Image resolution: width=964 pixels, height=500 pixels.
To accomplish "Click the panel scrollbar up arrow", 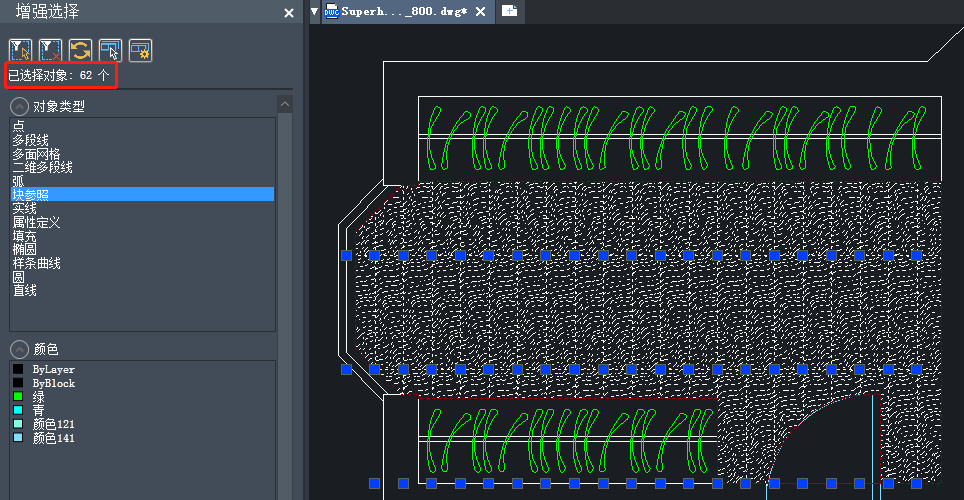I will point(285,105).
